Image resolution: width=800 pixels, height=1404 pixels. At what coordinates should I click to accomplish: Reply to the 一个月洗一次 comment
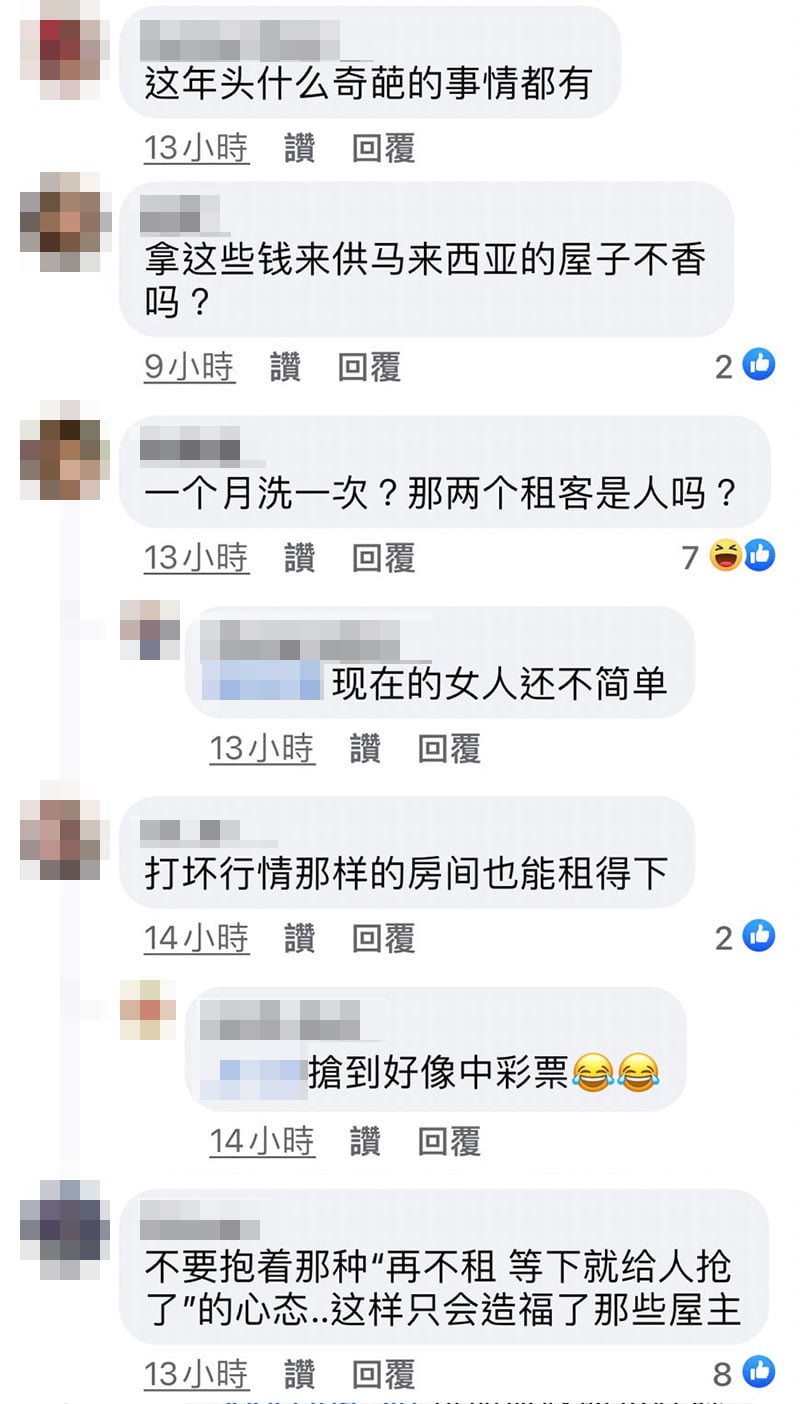[383, 557]
